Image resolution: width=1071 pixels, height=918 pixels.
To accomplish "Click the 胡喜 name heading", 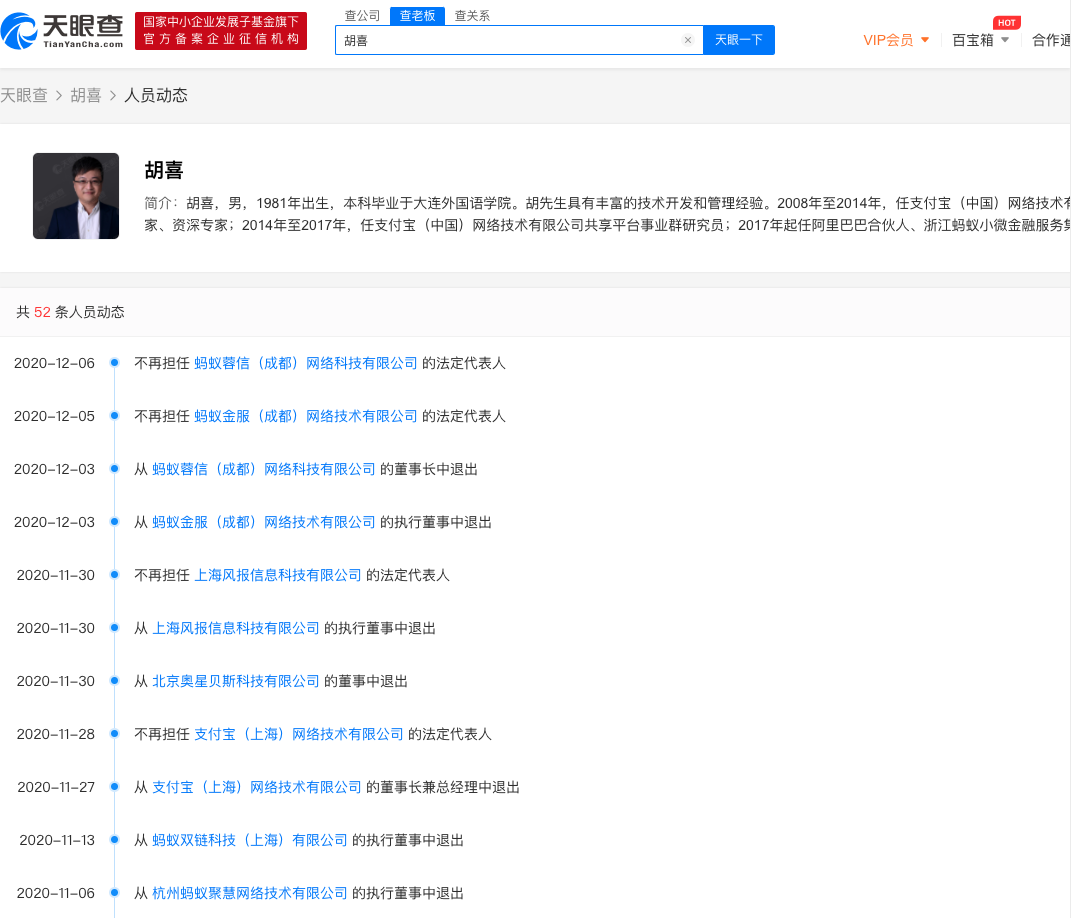I will pyautogui.click(x=164, y=170).
